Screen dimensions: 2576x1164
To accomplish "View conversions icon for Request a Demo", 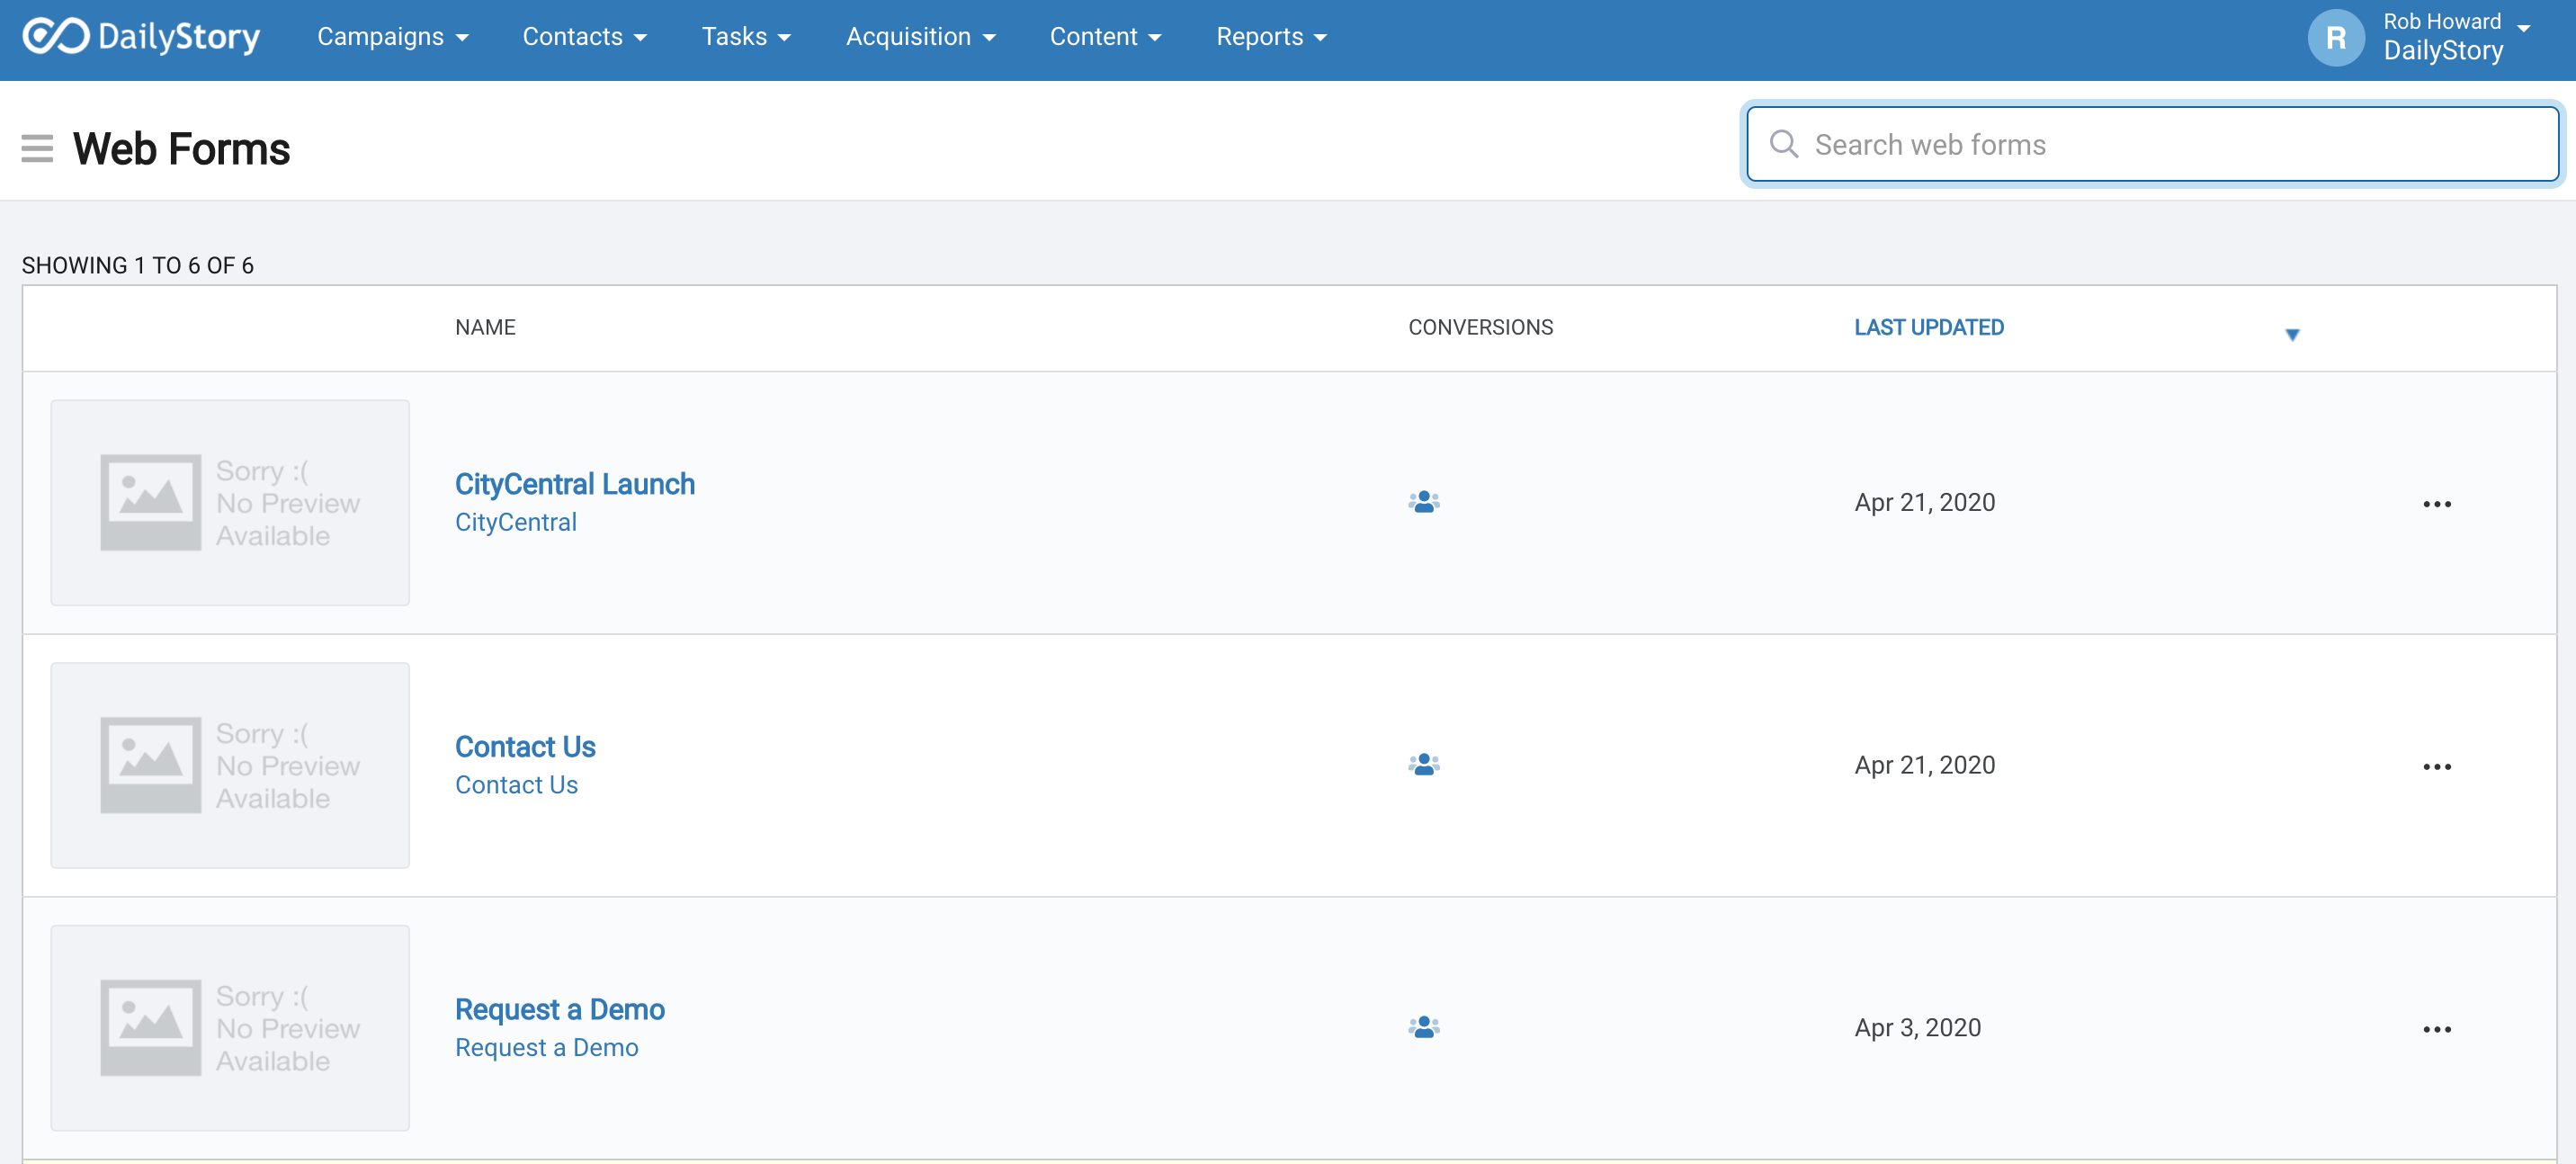I will [1423, 1027].
